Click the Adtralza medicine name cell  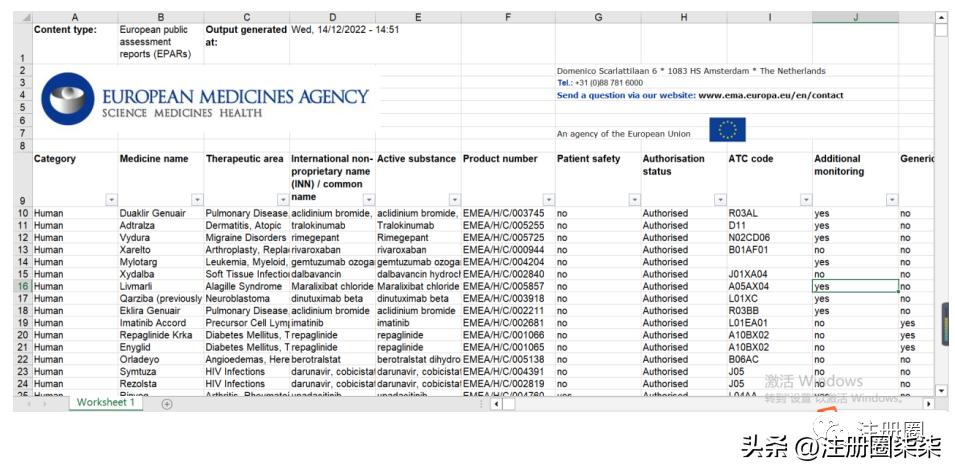pos(160,225)
